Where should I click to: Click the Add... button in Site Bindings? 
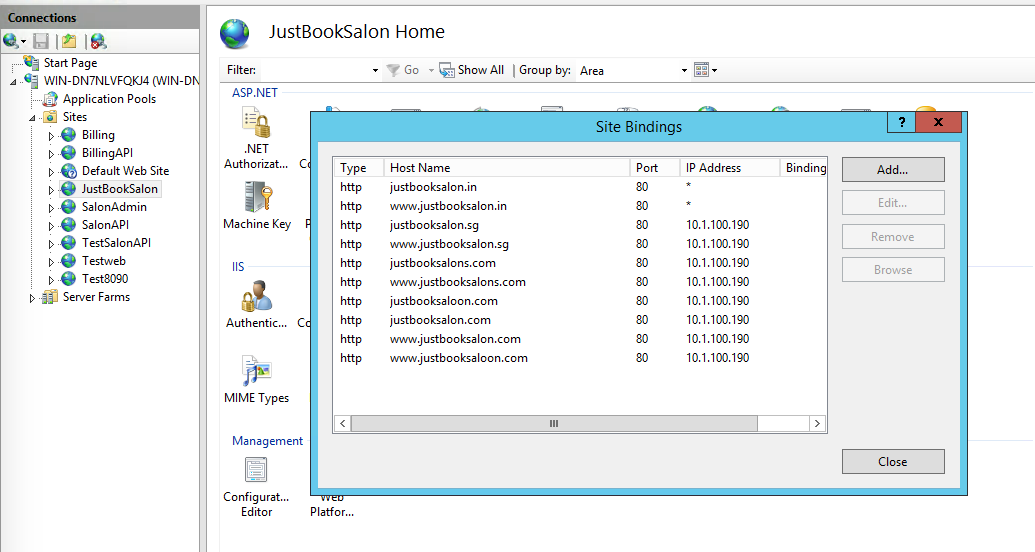click(x=892, y=170)
